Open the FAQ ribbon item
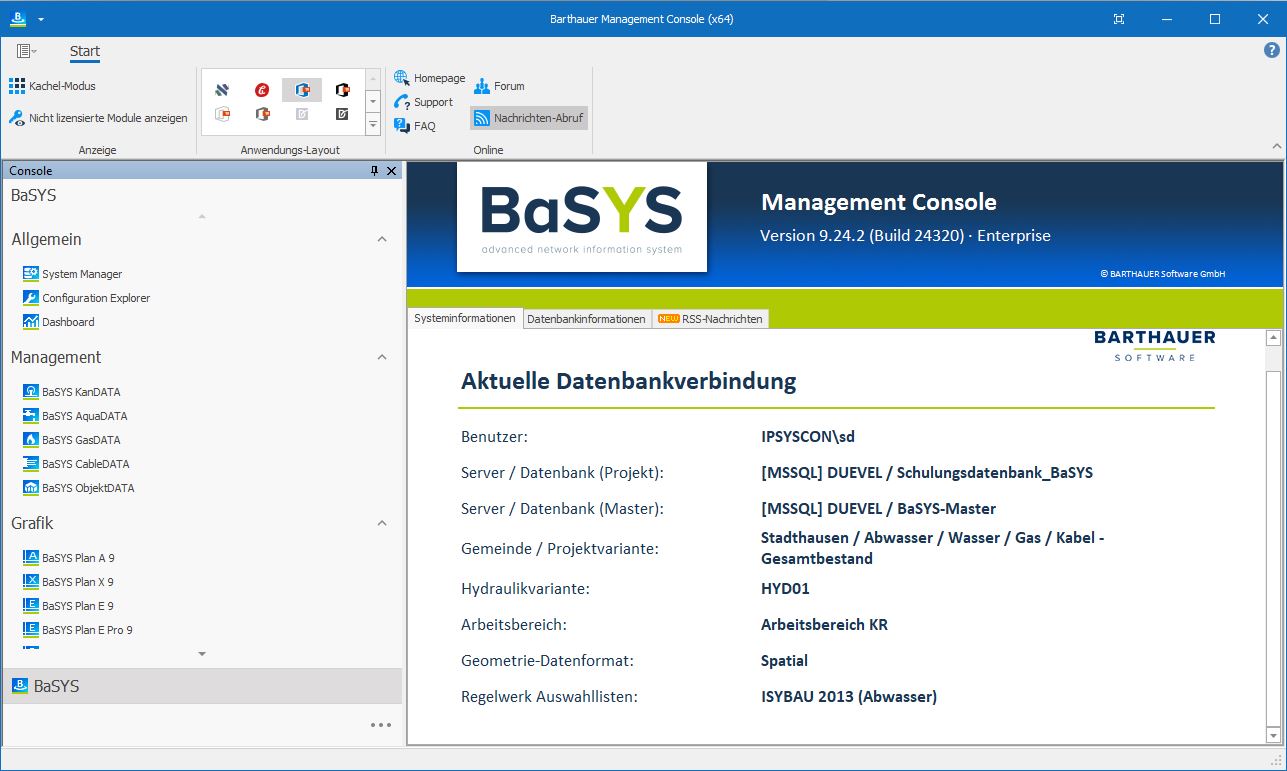 click(415, 126)
